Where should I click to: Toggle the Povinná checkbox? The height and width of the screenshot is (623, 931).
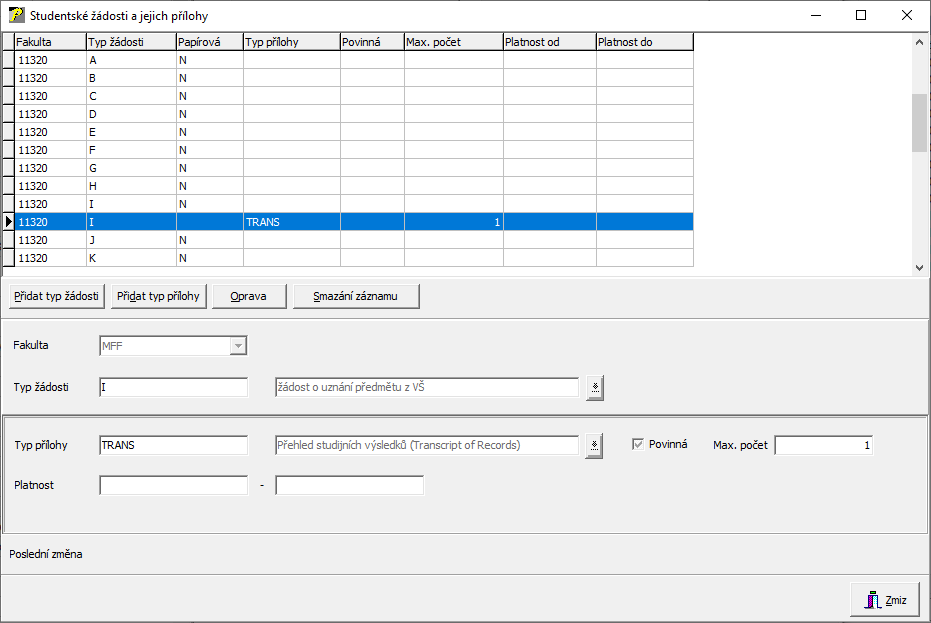[638, 445]
